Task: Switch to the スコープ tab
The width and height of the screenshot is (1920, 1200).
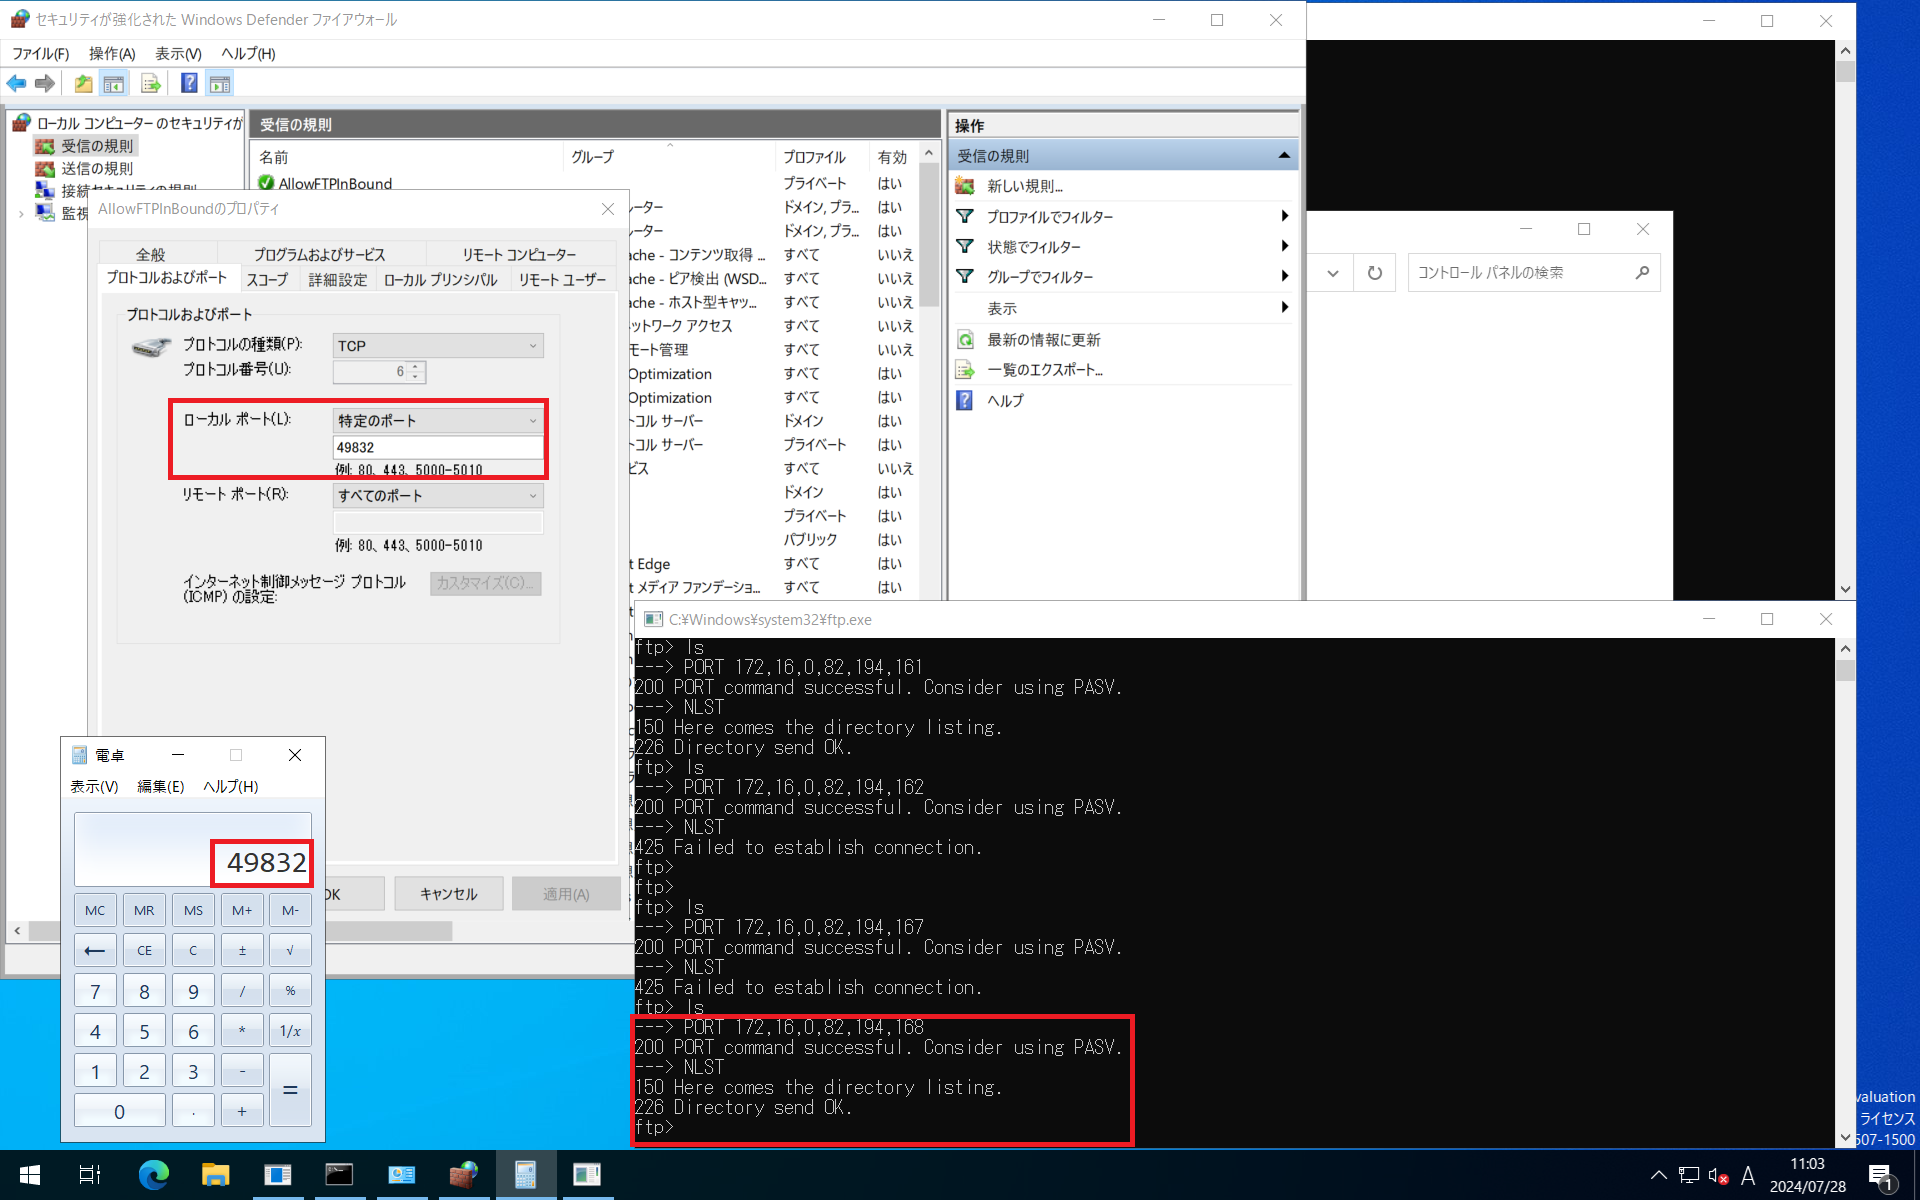Action: click(x=267, y=280)
